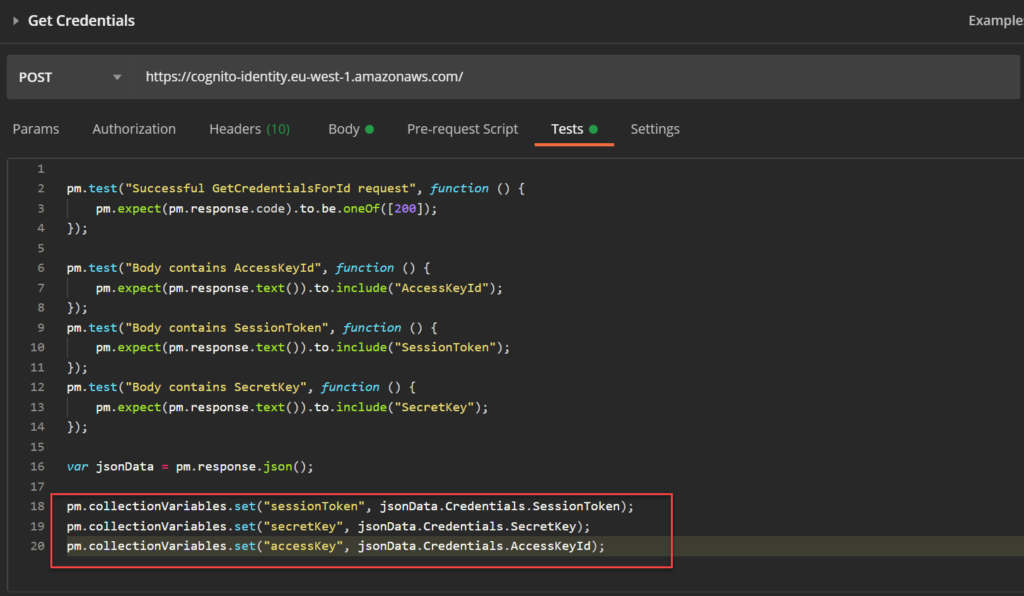
Task: Click the green dot beside Body
Action: click(370, 129)
